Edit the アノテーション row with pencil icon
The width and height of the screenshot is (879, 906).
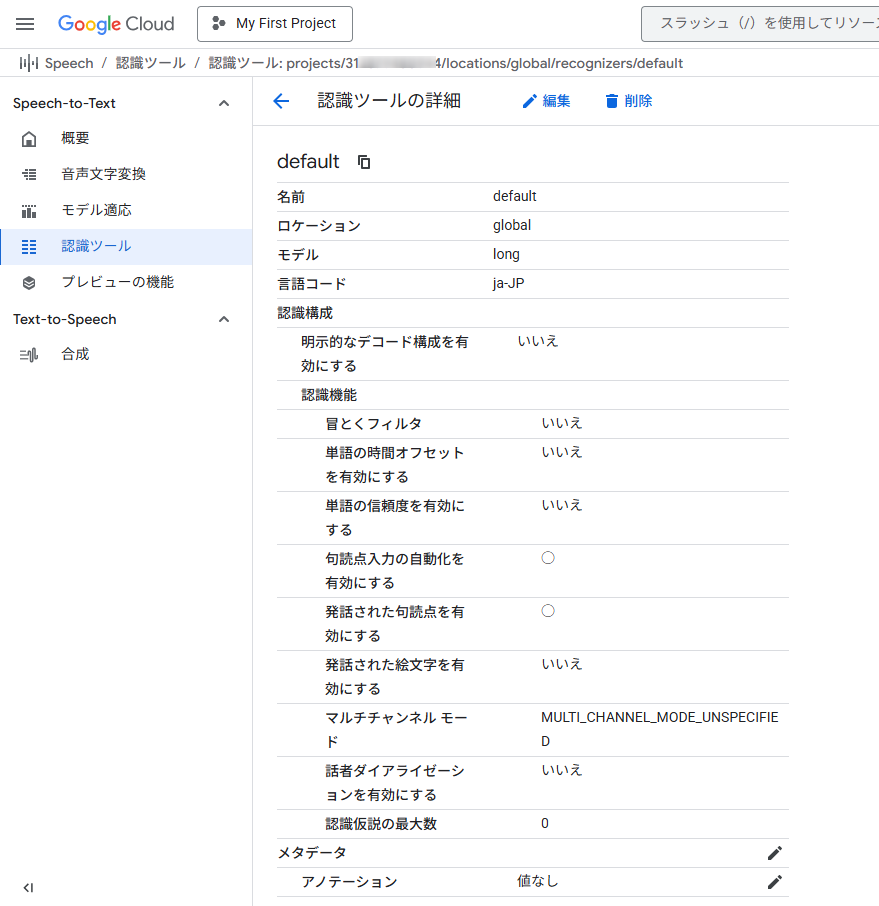point(774,882)
